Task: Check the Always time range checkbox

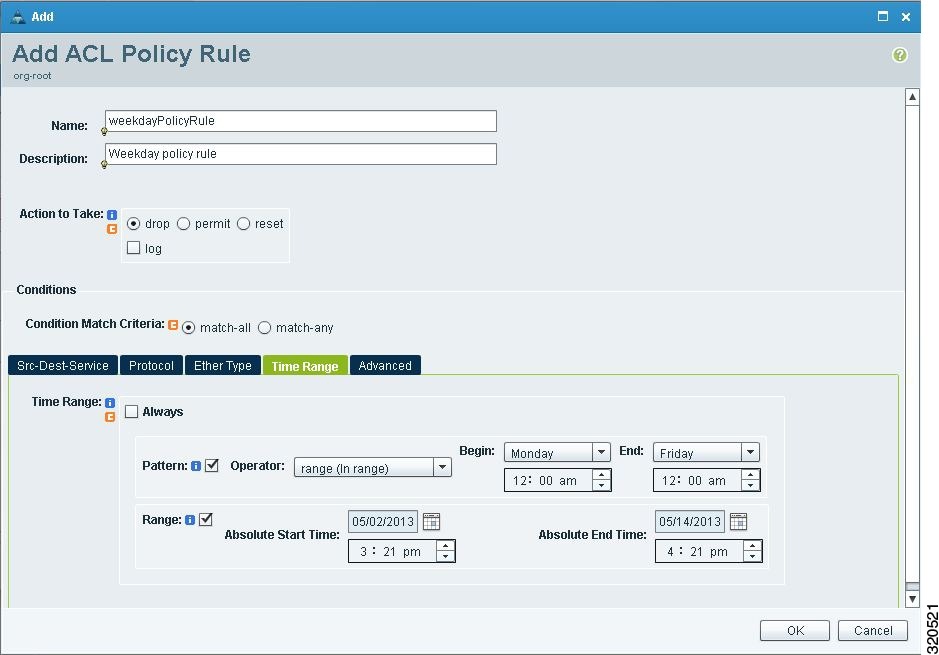Action: pyautogui.click(x=131, y=411)
